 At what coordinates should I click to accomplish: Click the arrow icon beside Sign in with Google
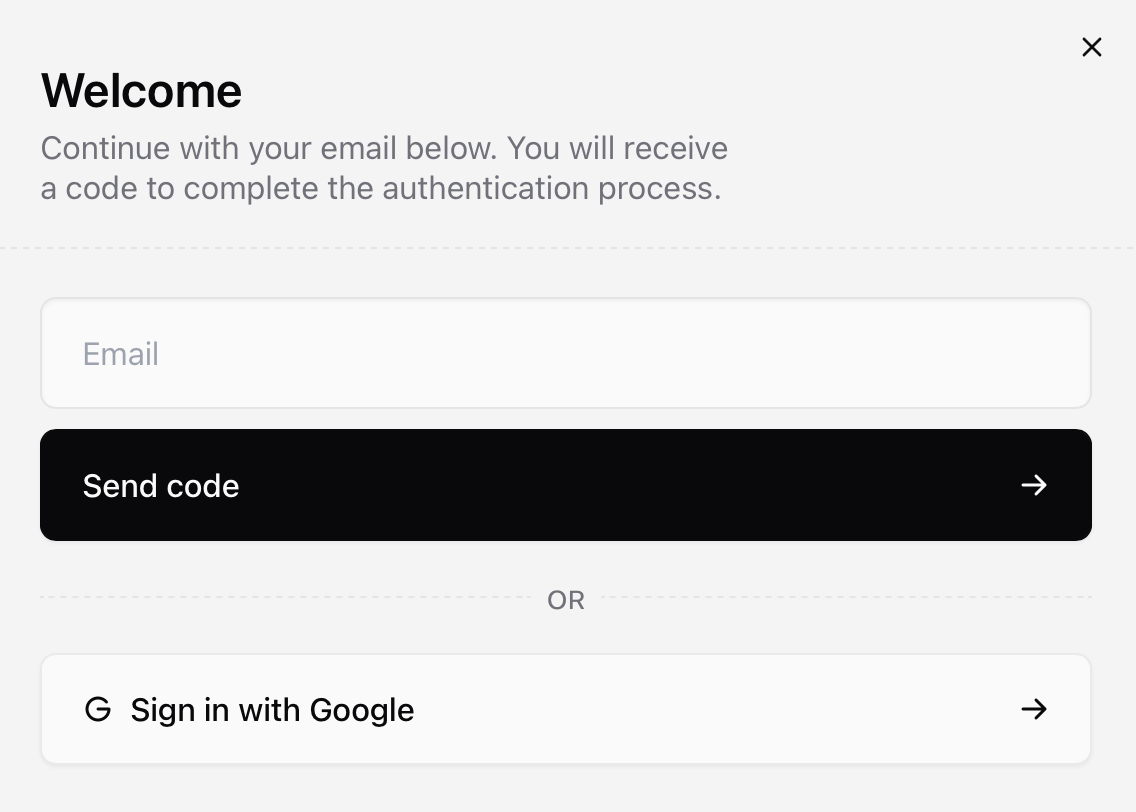[x=1034, y=709]
